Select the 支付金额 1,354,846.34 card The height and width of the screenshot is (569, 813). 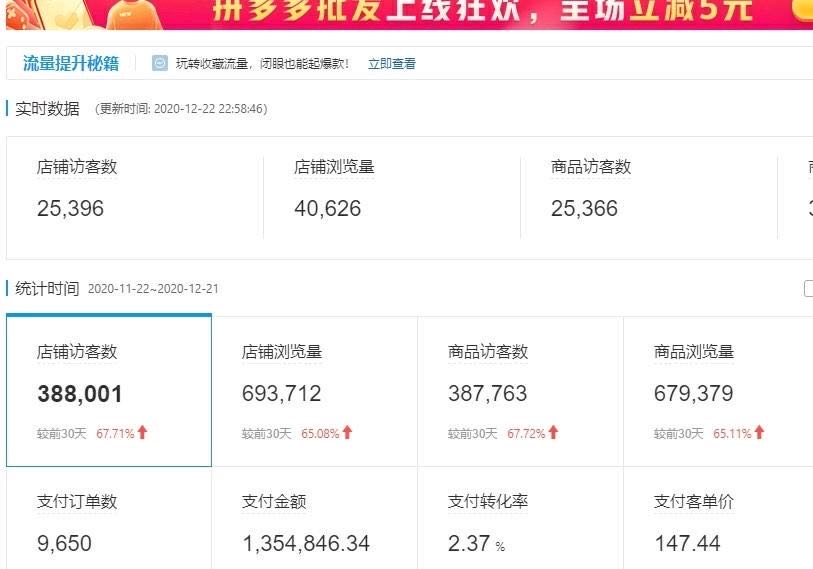(x=314, y=522)
